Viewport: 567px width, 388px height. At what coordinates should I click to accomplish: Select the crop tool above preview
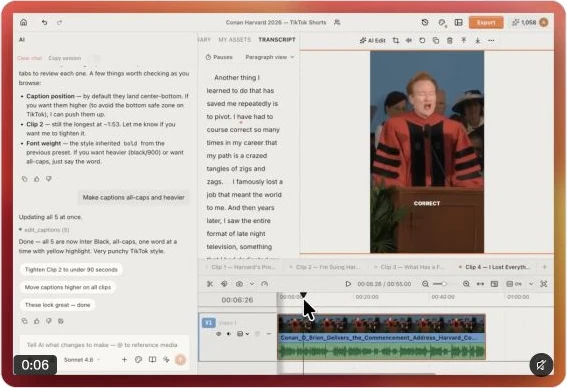pos(396,40)
